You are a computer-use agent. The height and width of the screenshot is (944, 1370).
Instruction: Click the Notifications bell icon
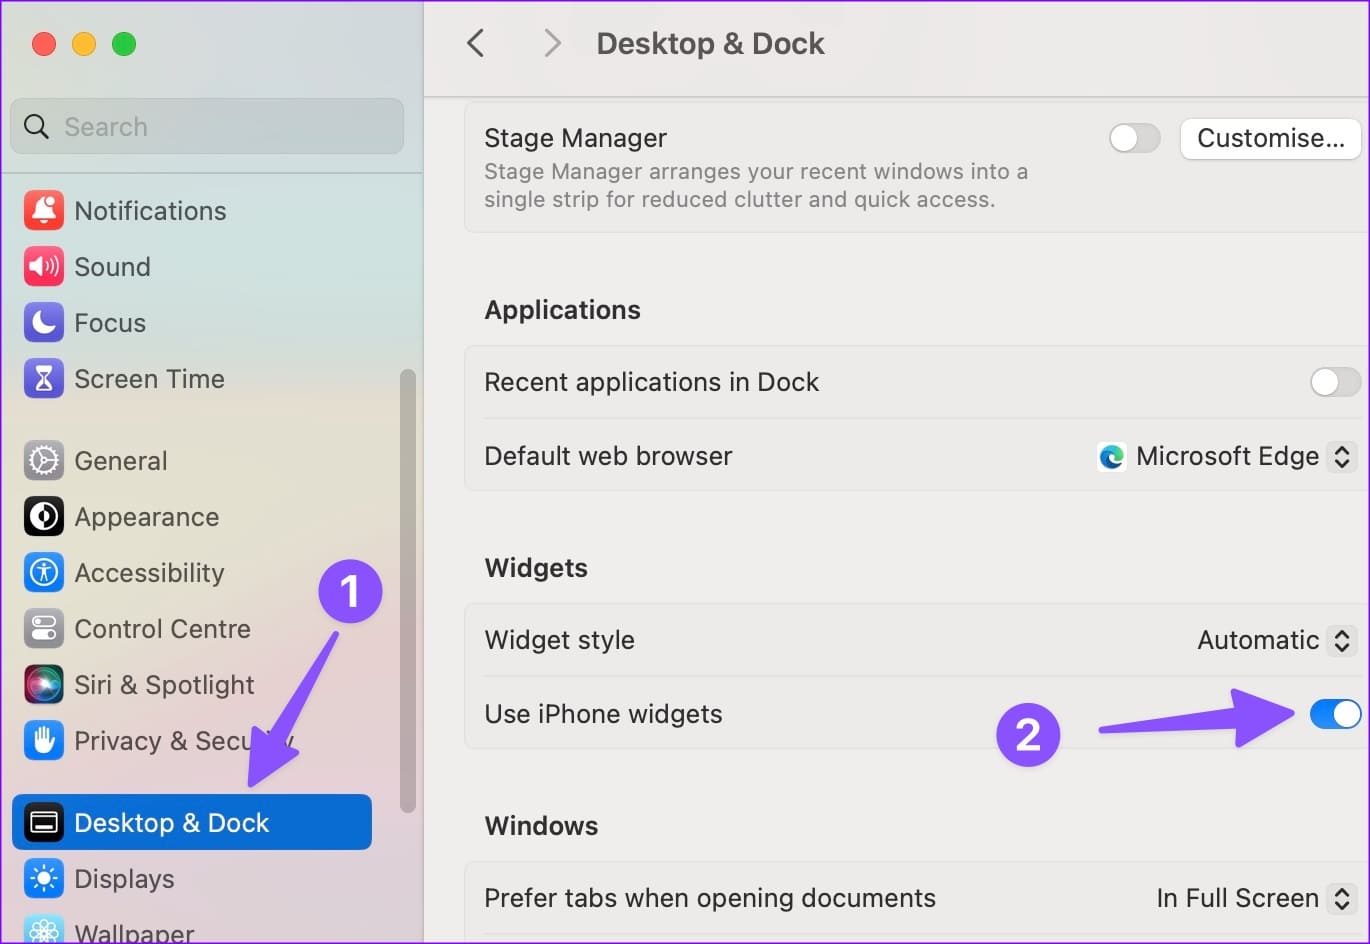(44, 211)
